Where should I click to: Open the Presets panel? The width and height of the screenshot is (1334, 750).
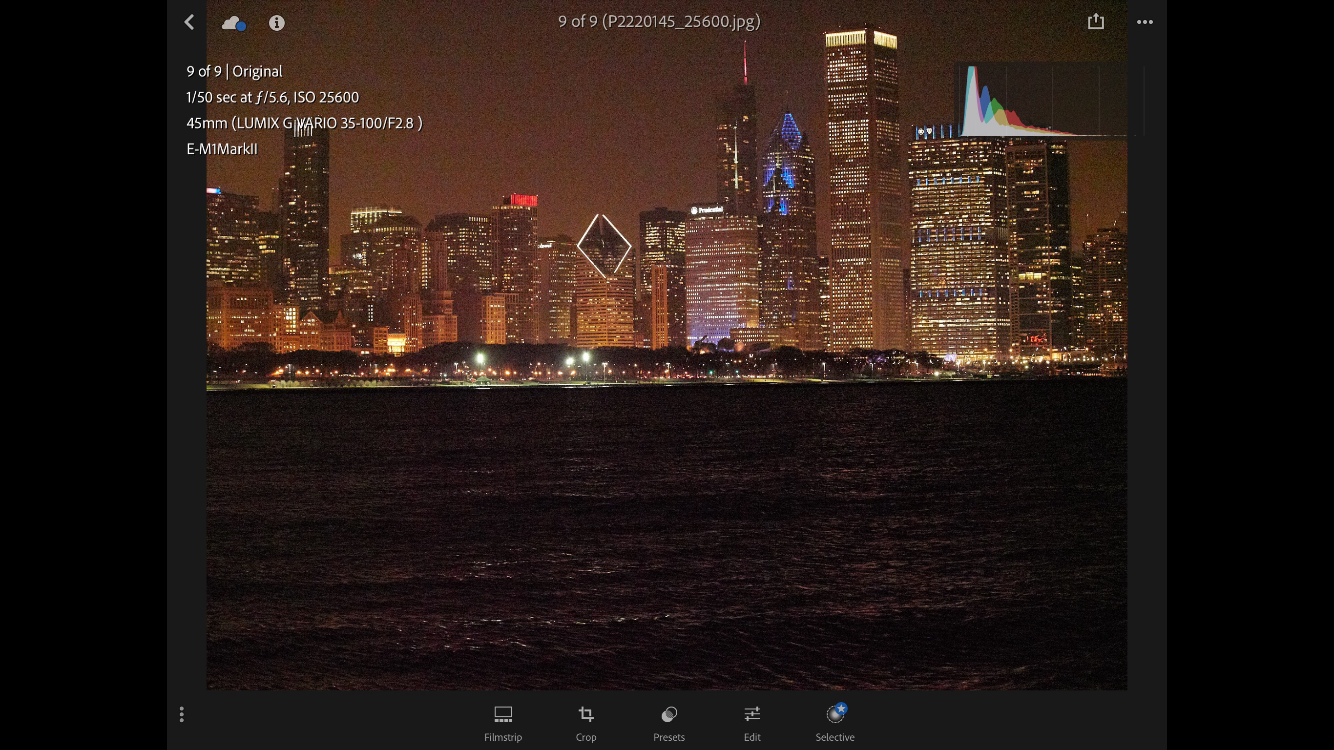coord(669,722)
